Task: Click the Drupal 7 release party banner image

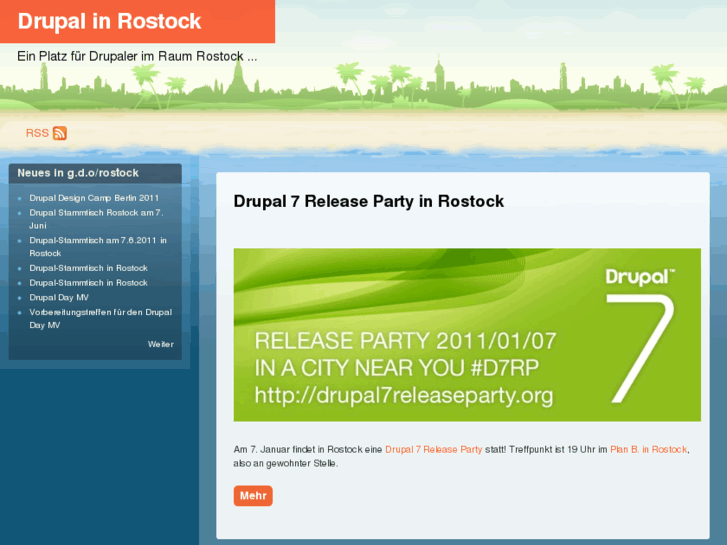Action: click(467, 335)
